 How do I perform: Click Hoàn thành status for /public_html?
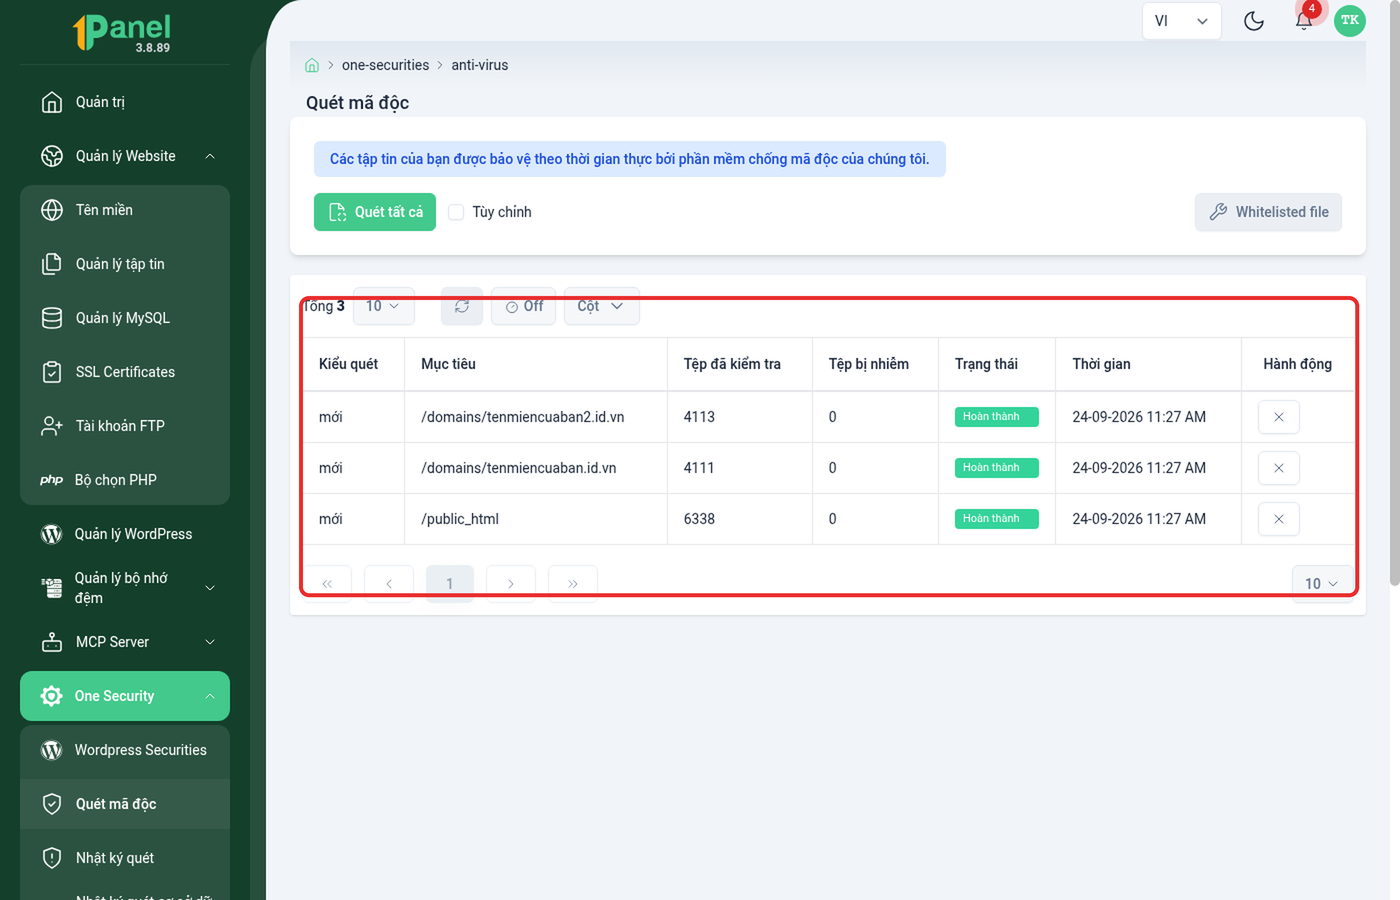tap(996, 519)
